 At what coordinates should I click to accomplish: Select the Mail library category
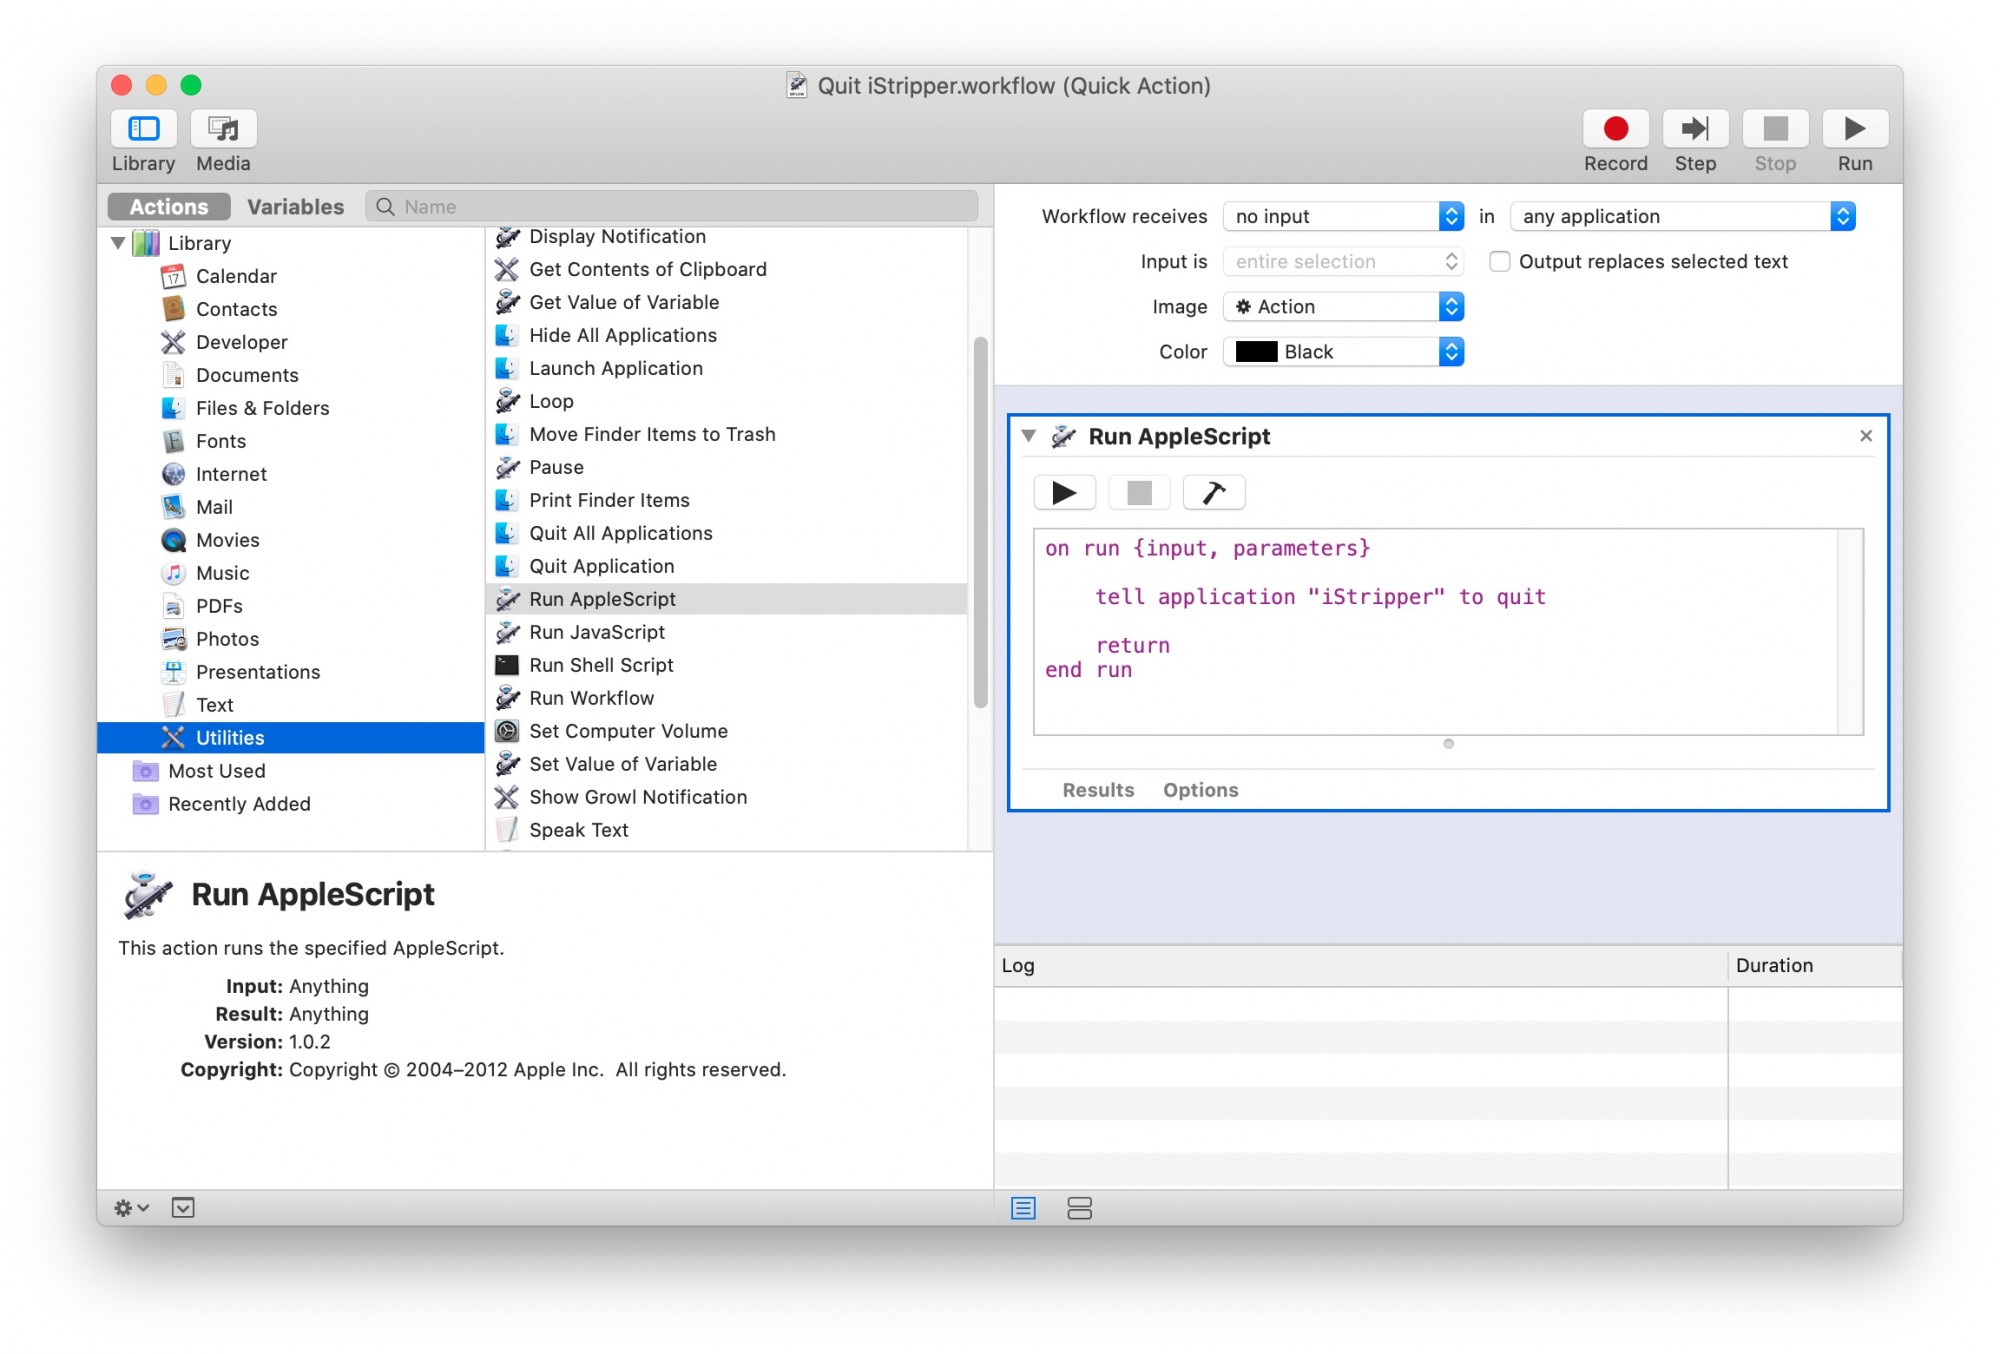pos(214,507)
